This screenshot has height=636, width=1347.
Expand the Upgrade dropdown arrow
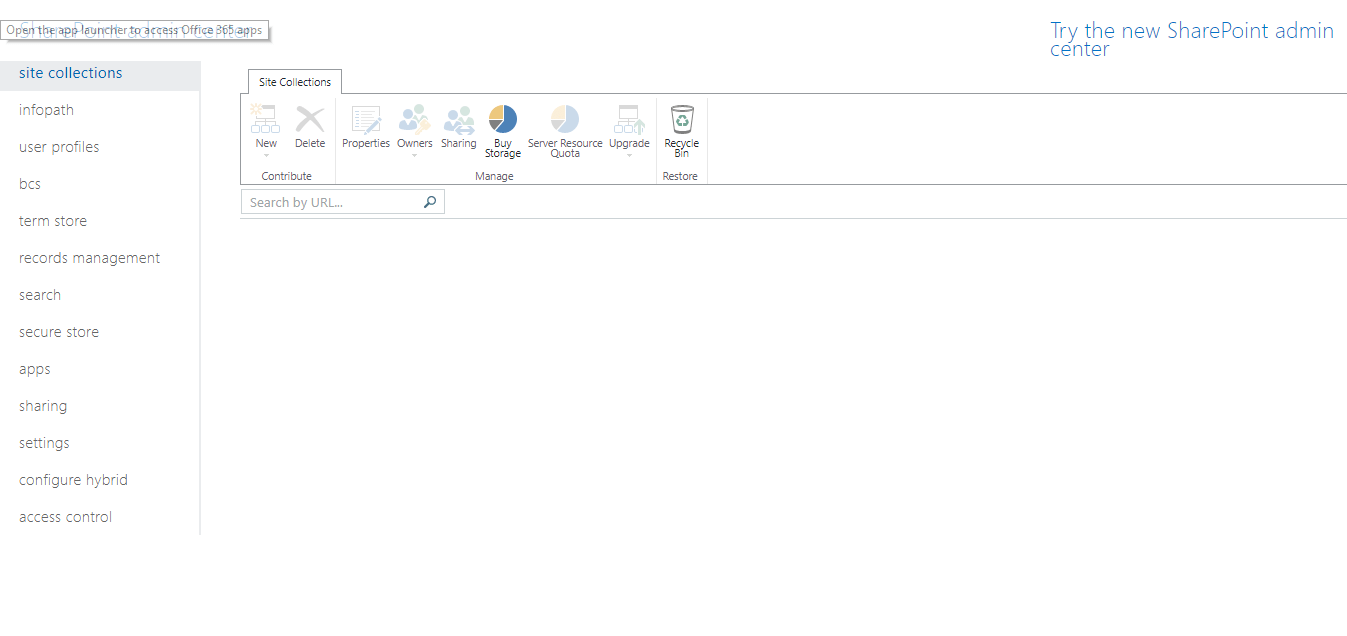tap(629, 155)
